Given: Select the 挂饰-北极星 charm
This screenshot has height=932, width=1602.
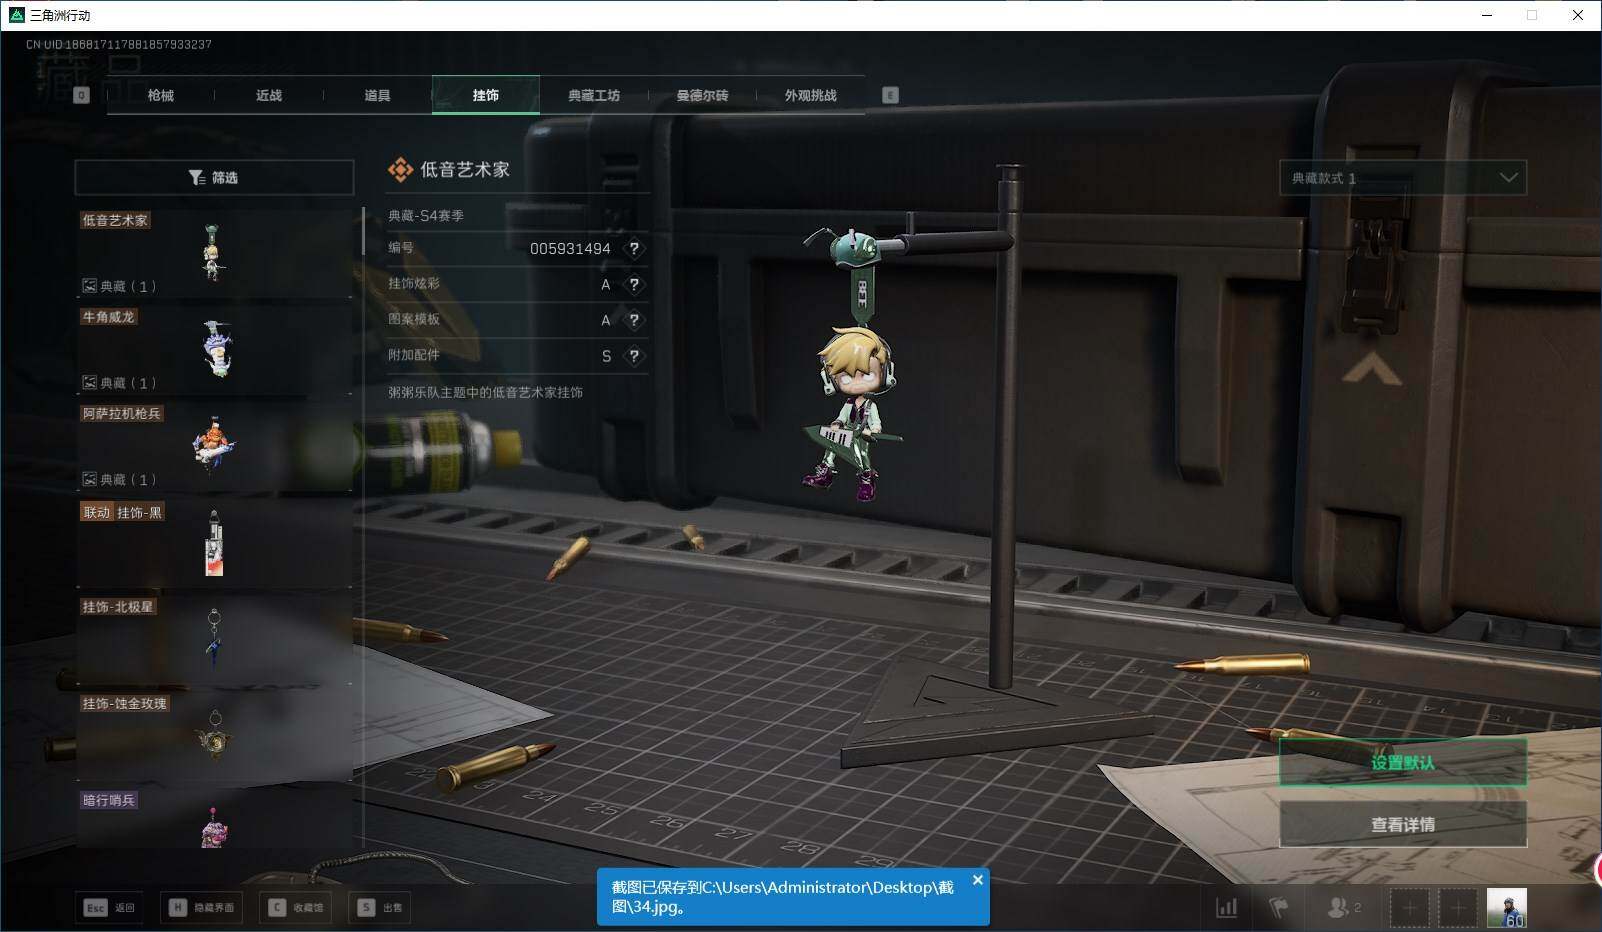Looking at the screenshot, I should pyautogui.click(x=214, y=640).
